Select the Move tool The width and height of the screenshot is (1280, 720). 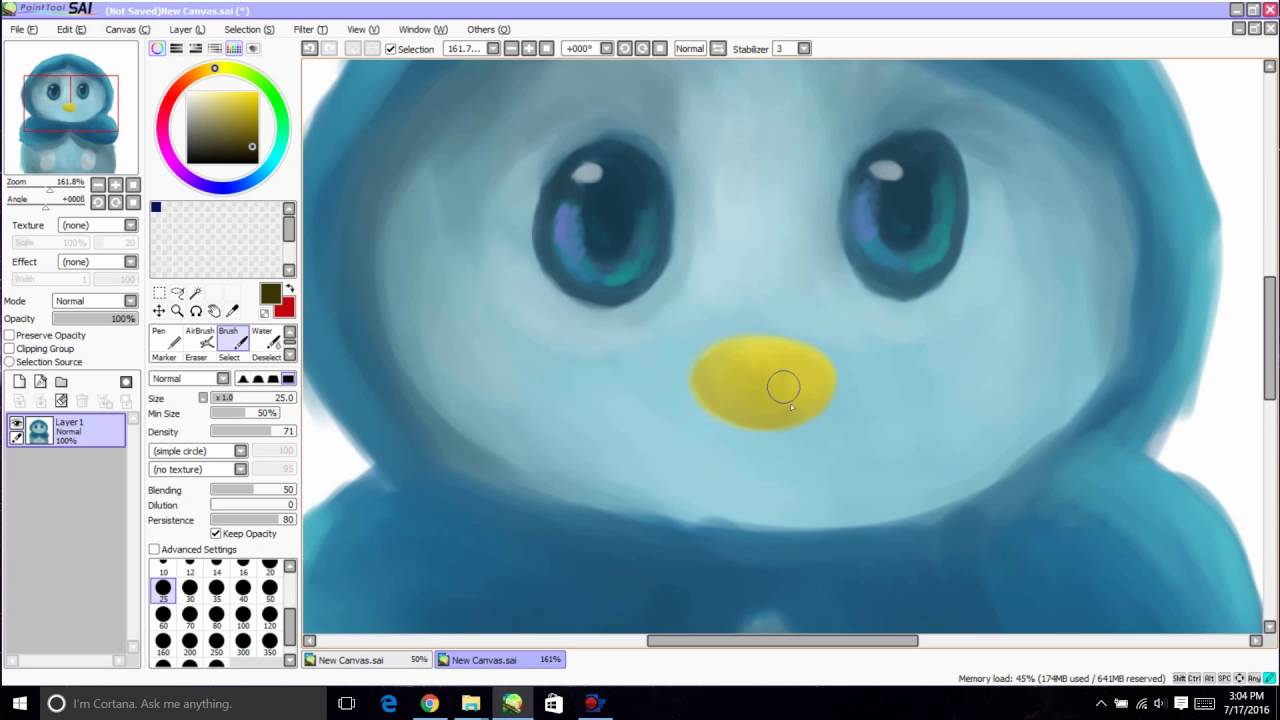(159, 311)
